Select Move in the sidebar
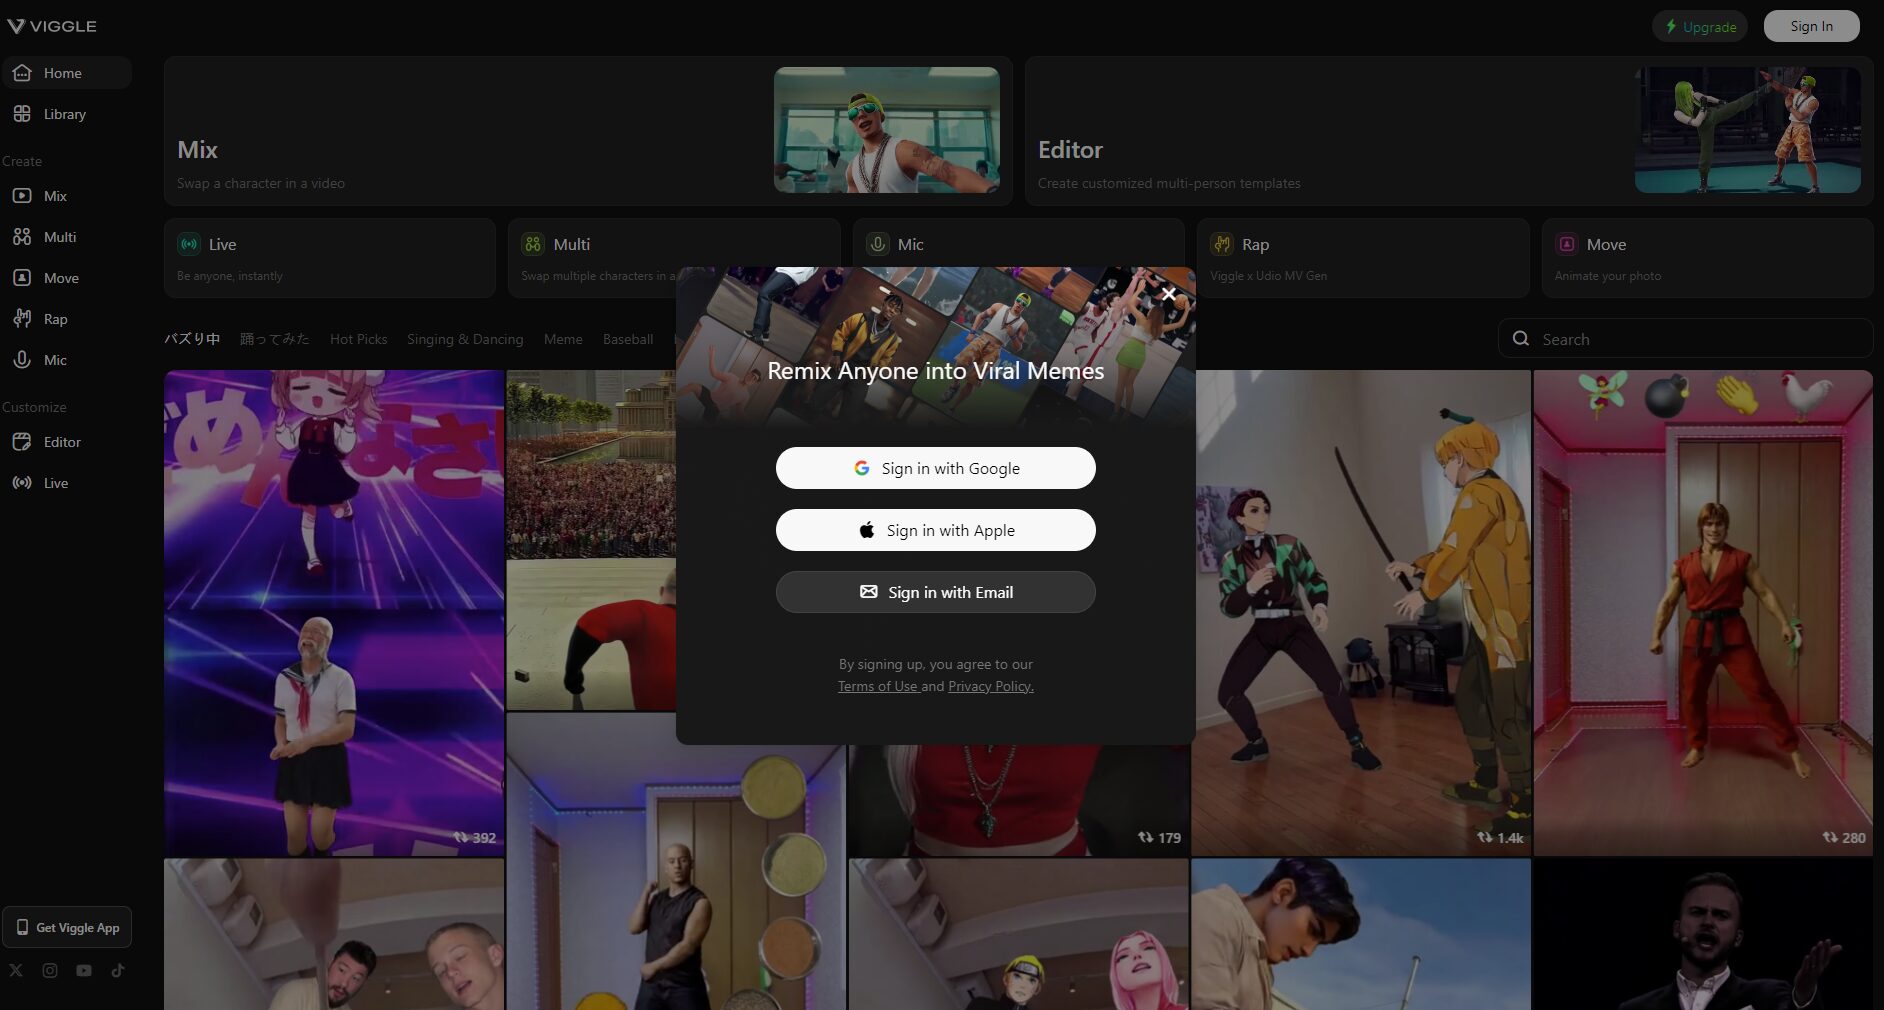The height and width of the screenshot is (1010, 1884). pyautogui.click(x=66, y=278)
